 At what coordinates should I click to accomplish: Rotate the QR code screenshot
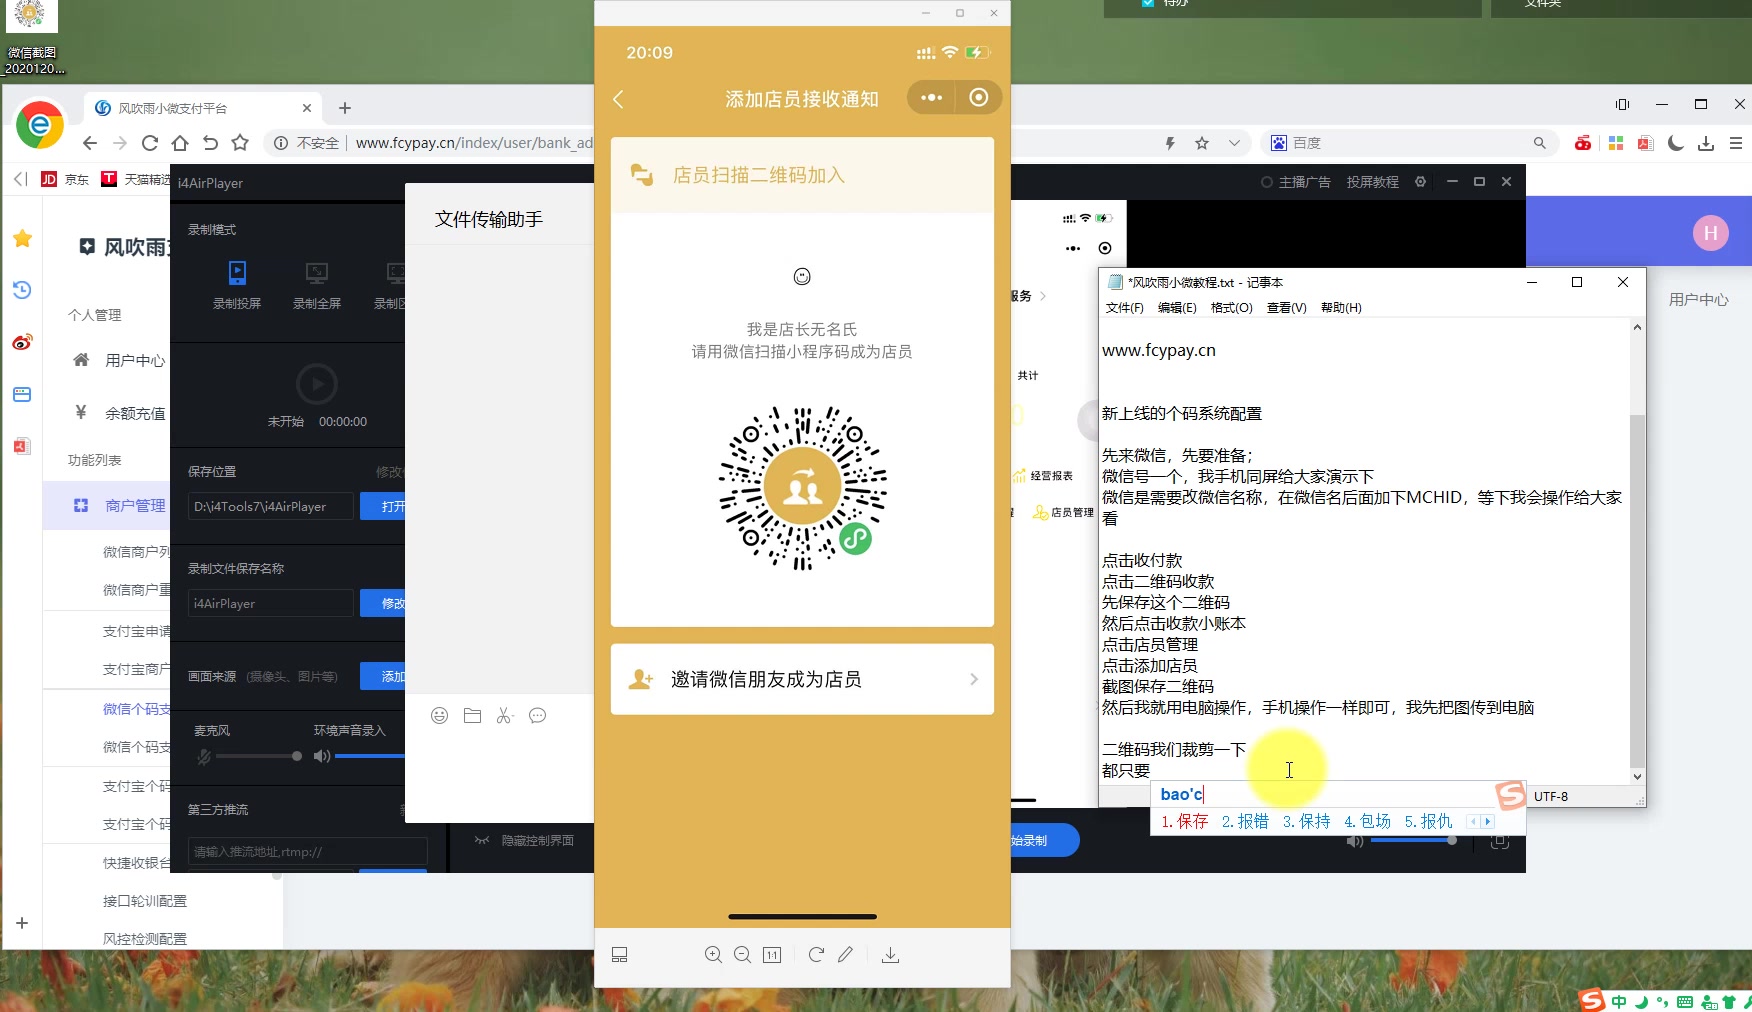pyautogui.click(x=816, y=954)
